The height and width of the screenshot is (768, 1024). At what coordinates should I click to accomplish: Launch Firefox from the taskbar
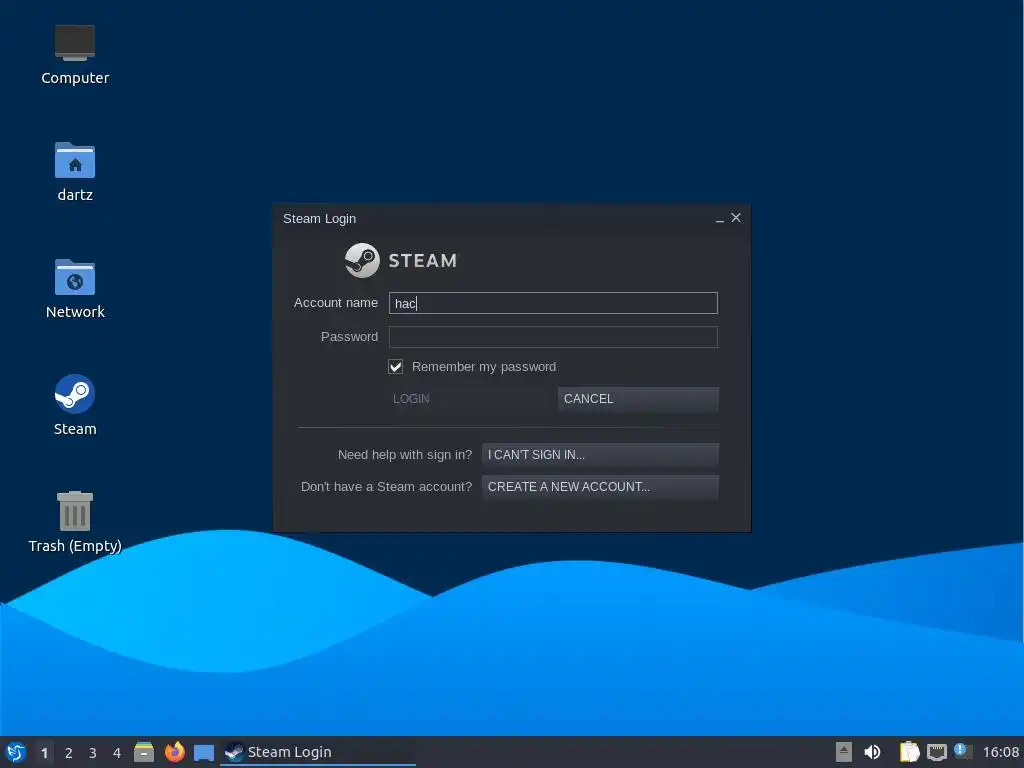click(x=174, y=752)
